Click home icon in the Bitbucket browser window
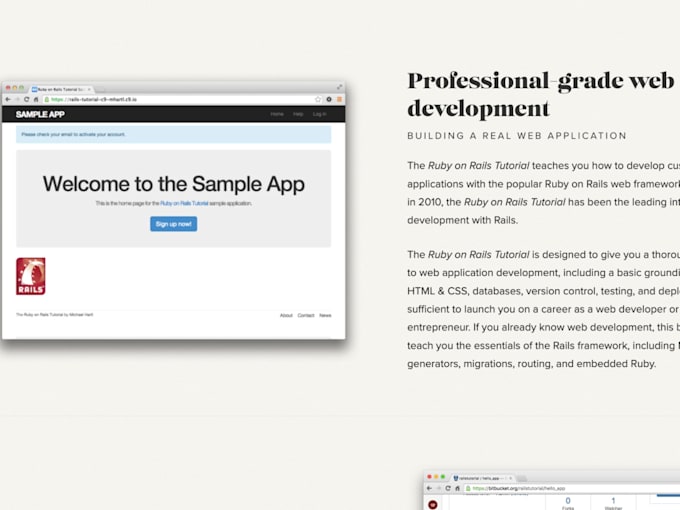Viewport: 680px width, 510px height. pos(457,488)
